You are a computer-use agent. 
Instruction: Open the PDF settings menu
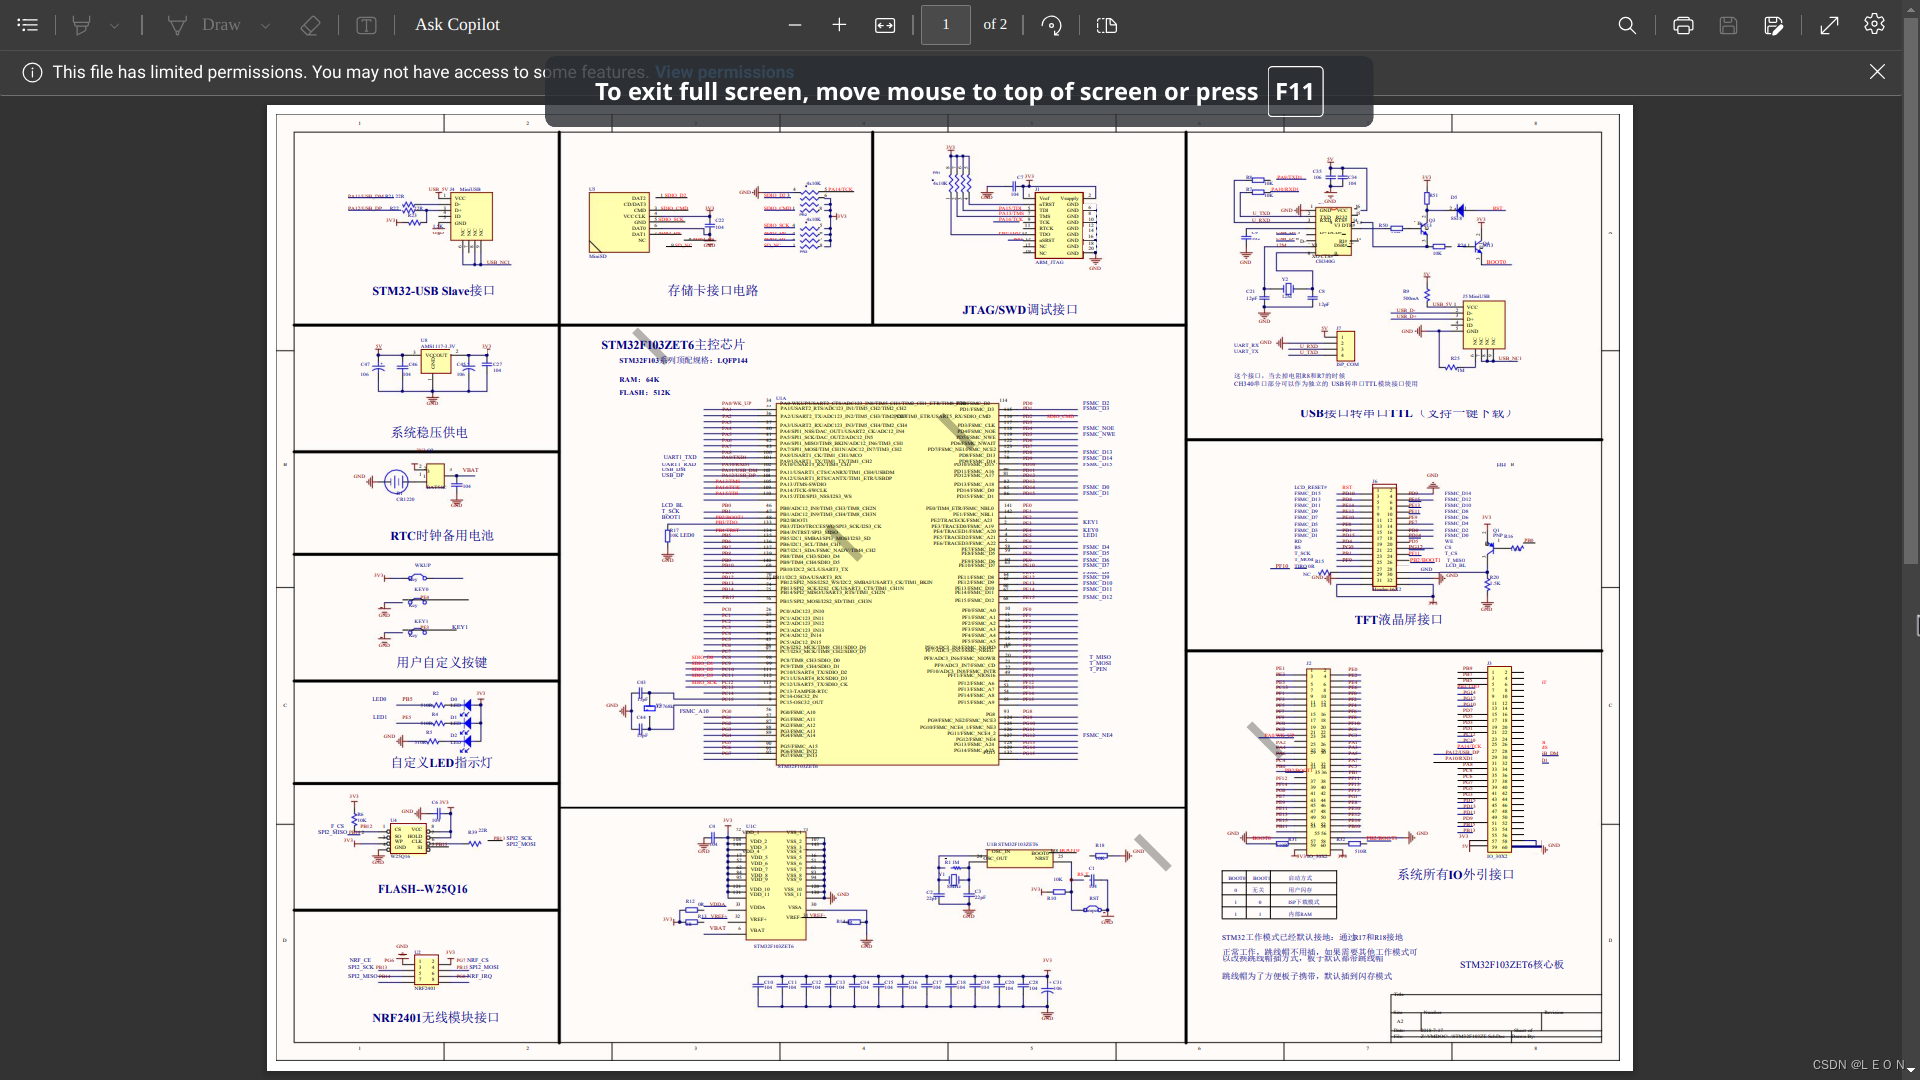[x=1874, y=25]
